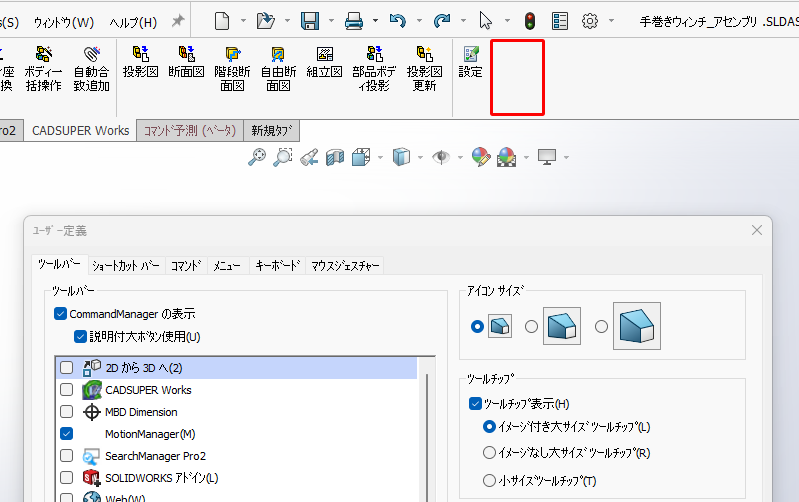Click the View Settings monitor icon
Viewport: 799px width, 502px height.
pyautogui.click(x=547, y=157)
